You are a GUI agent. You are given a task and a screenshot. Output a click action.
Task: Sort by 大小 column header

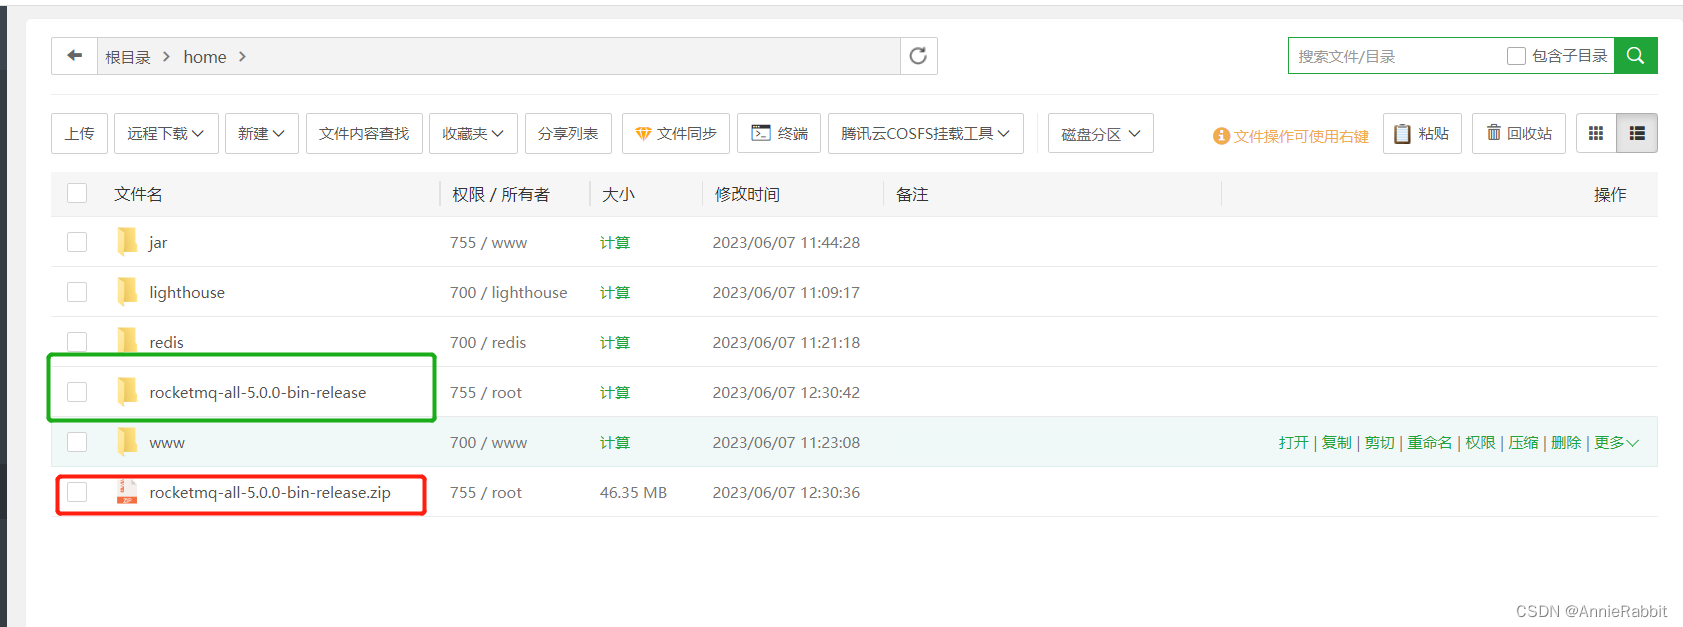click(618, 194)
